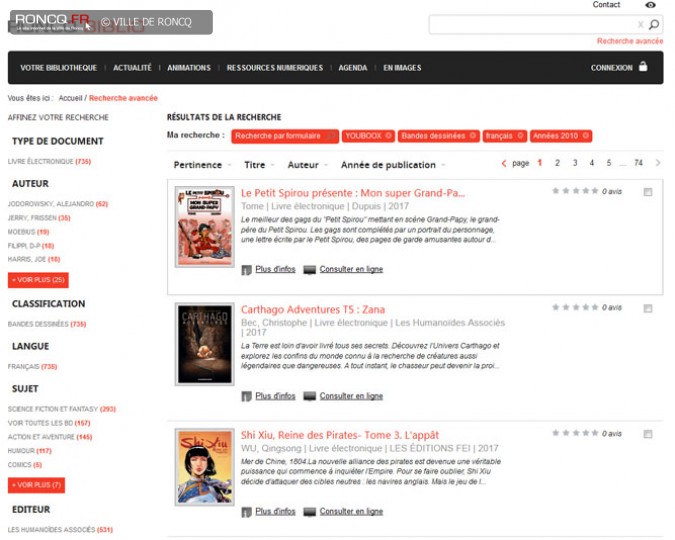The width and height of the screenshot is (675, 540).
Task: Select checkbox for Carthago Adventures T5 result
Action: (648, 308)
